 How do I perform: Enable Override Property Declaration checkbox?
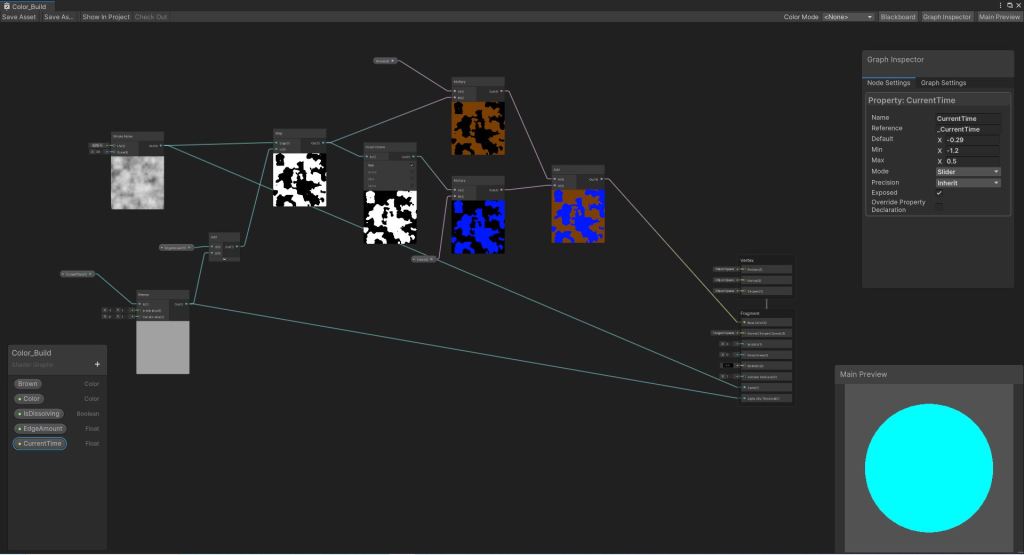(x=939, y=204)
